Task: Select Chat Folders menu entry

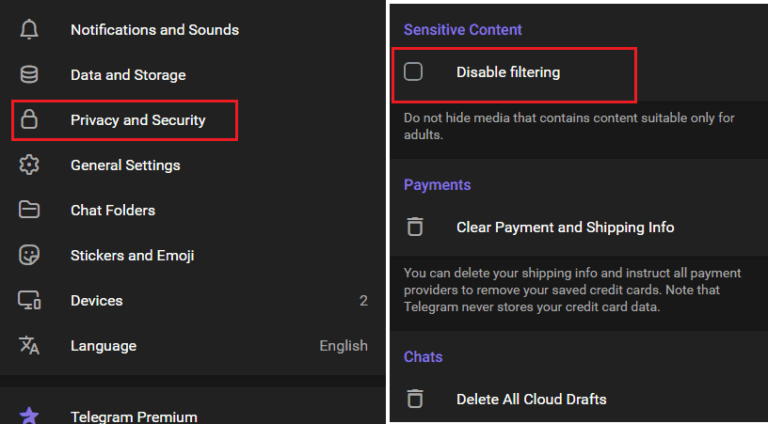Action: [x=112, y=210]
